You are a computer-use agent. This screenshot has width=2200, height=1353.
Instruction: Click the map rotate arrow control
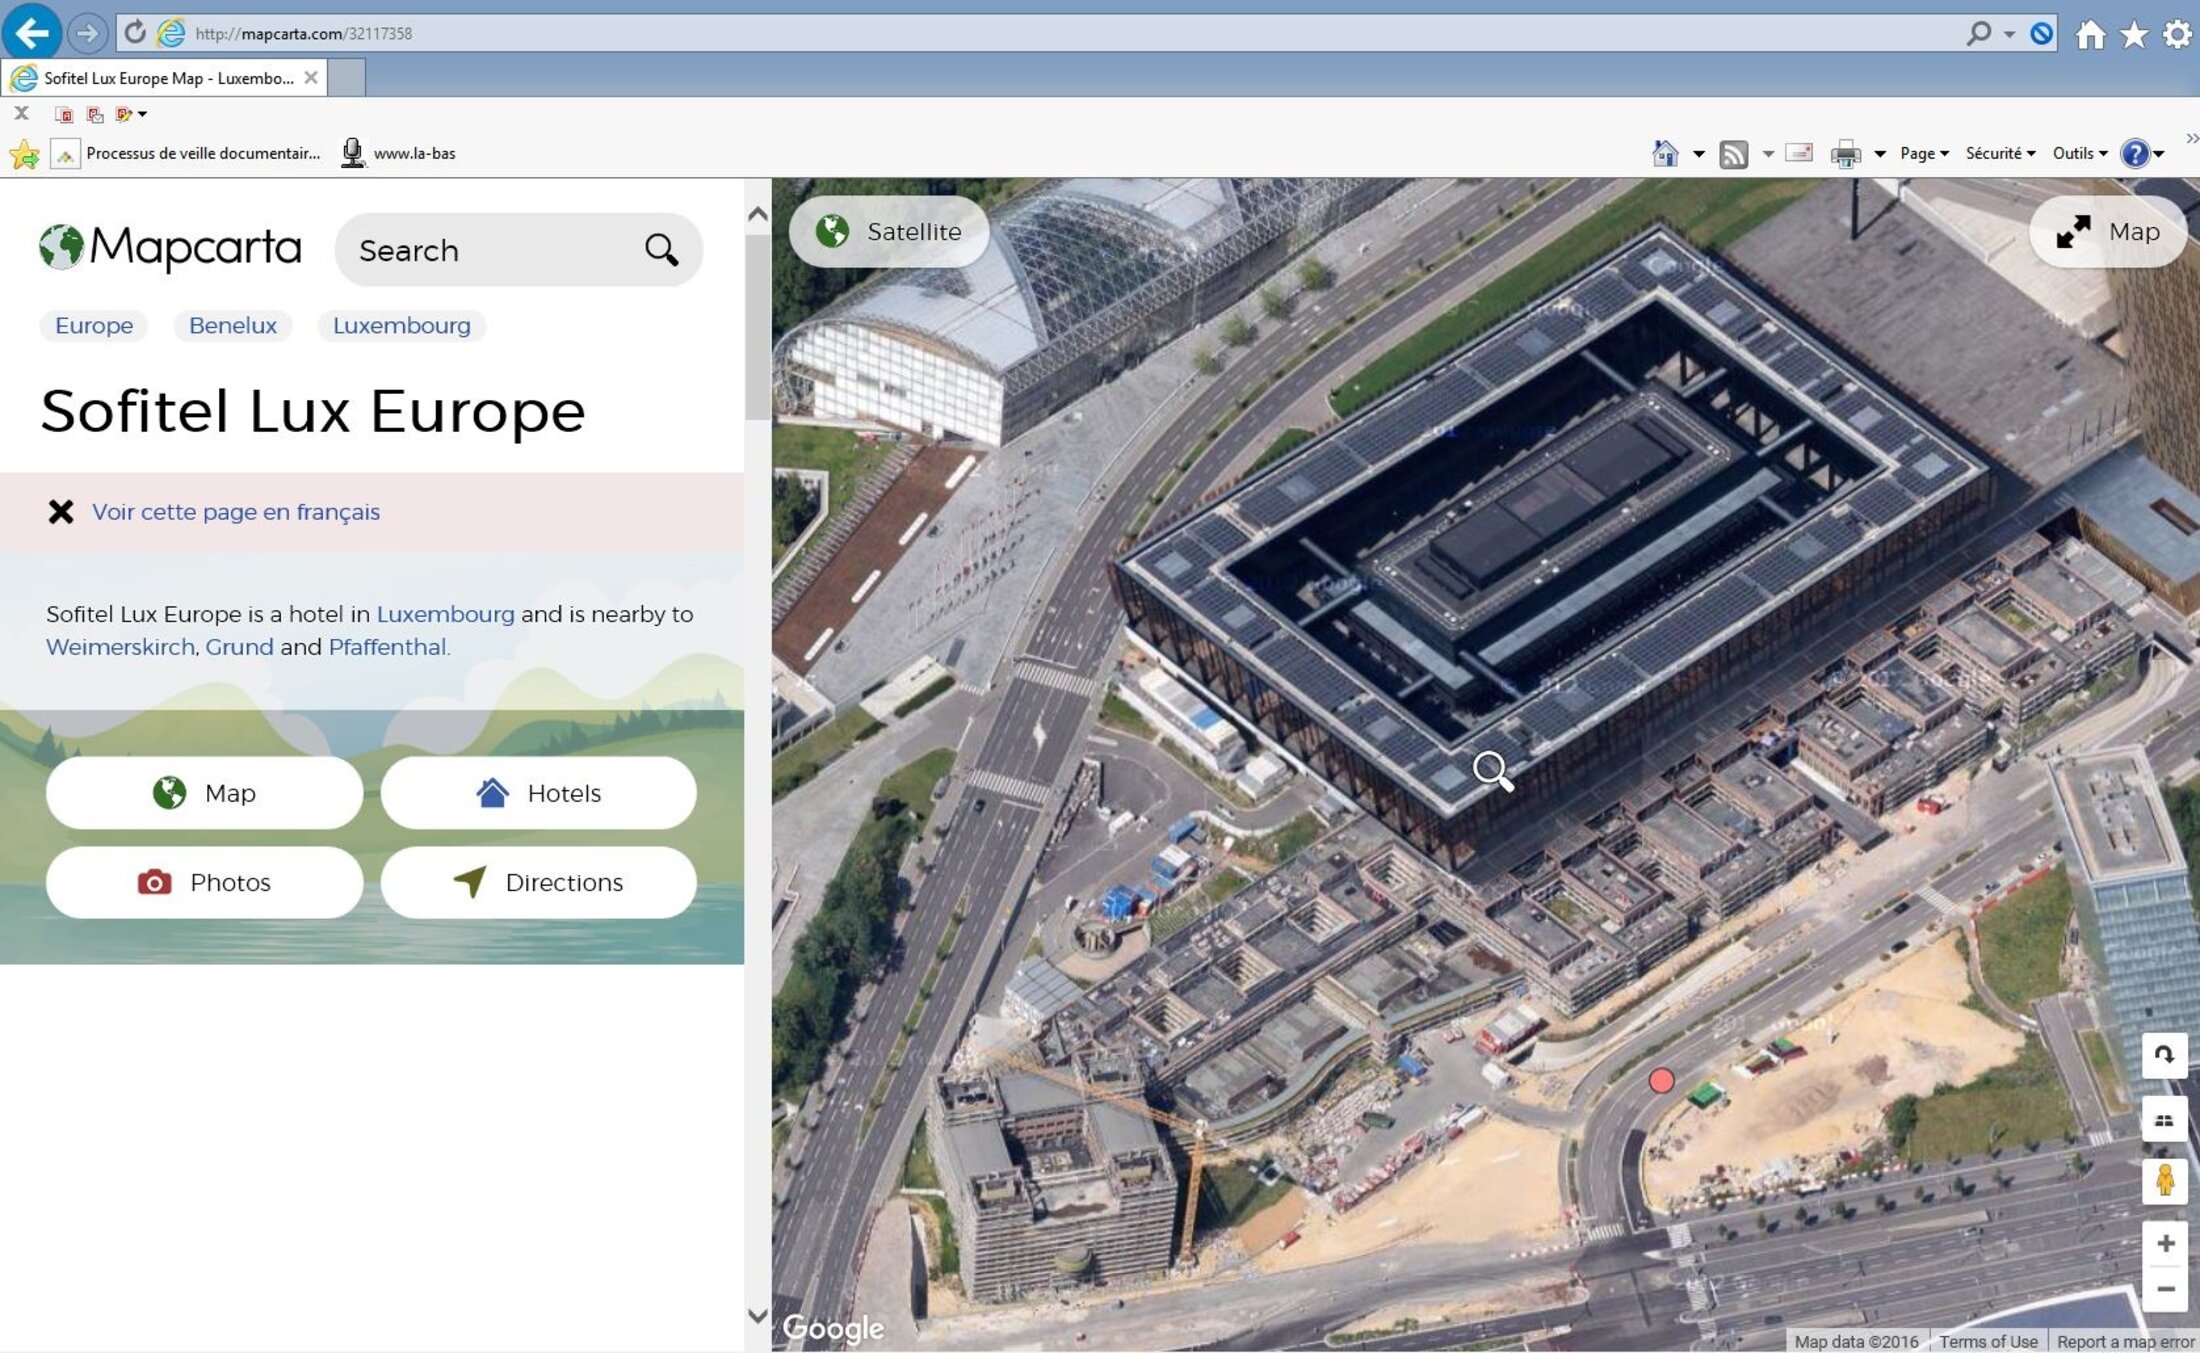2164,1055
